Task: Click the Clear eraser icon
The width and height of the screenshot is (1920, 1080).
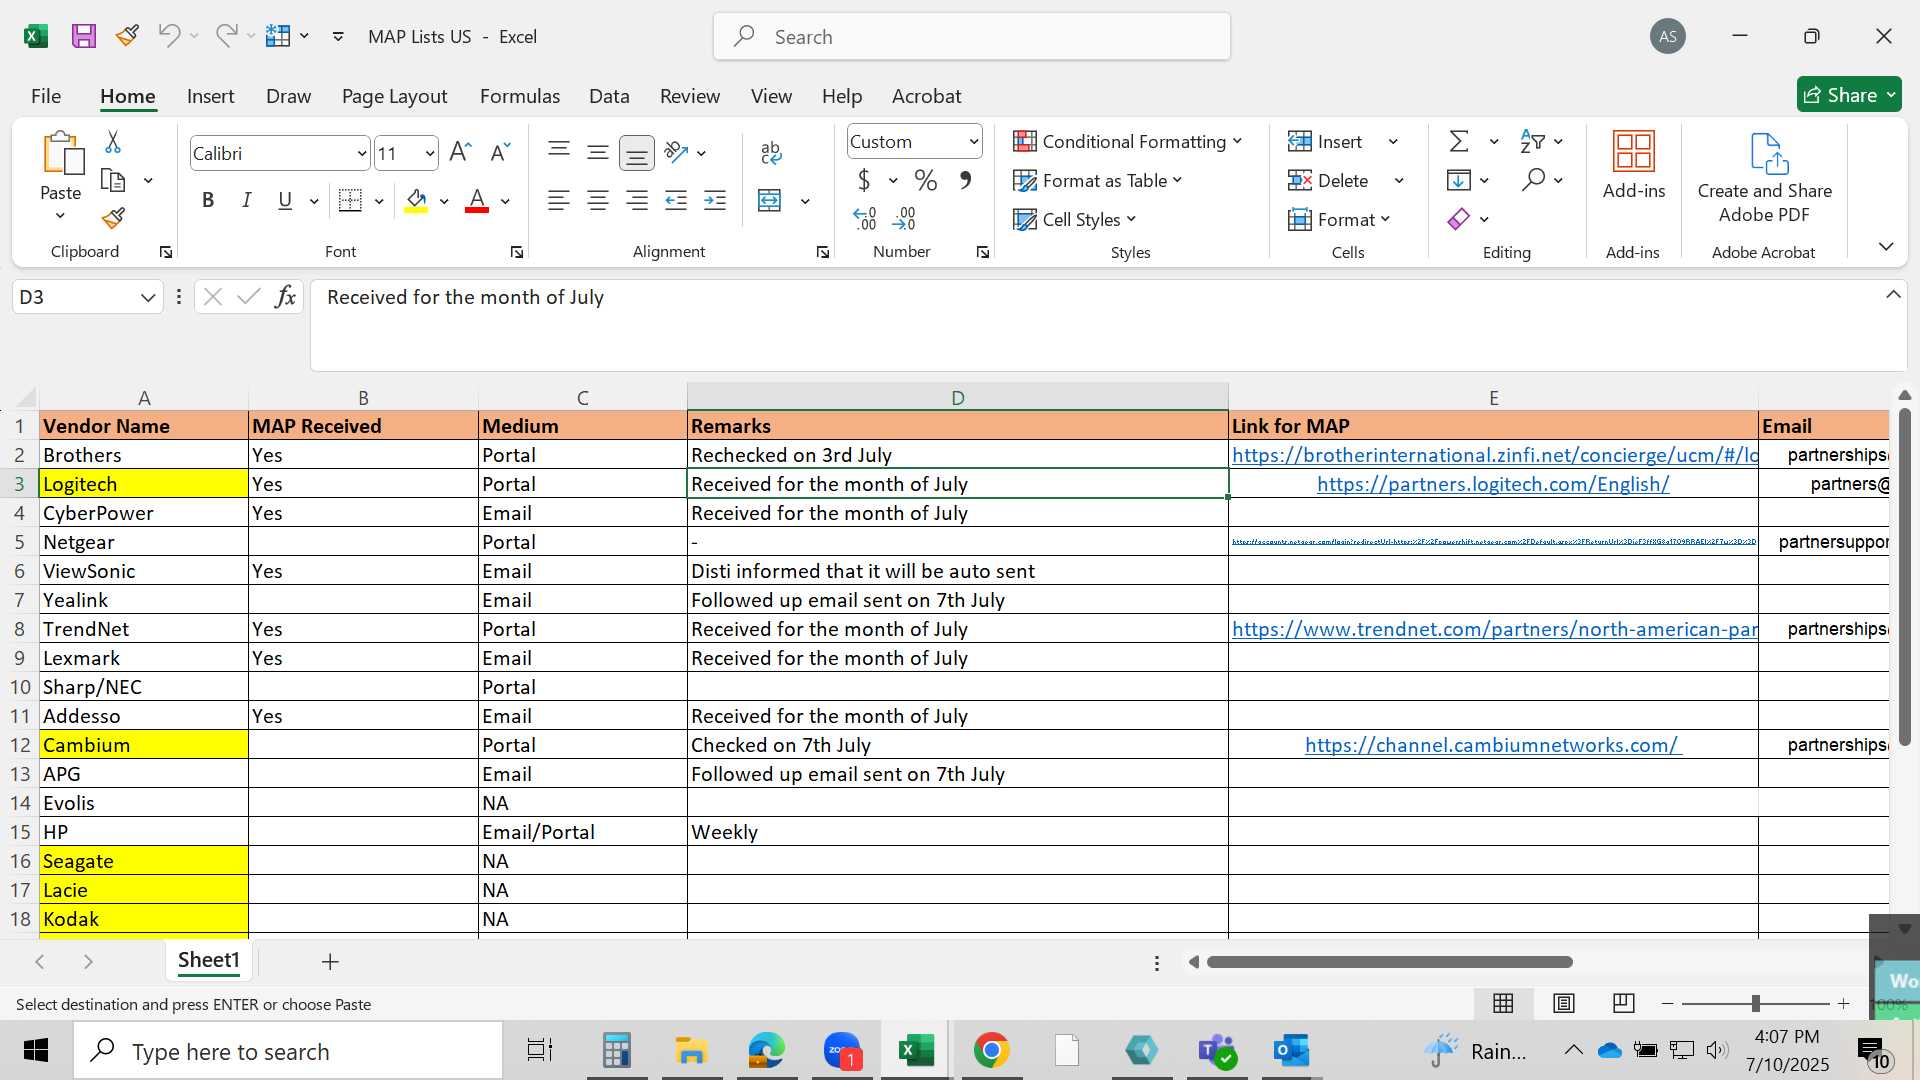Action: pos(1459,219)
